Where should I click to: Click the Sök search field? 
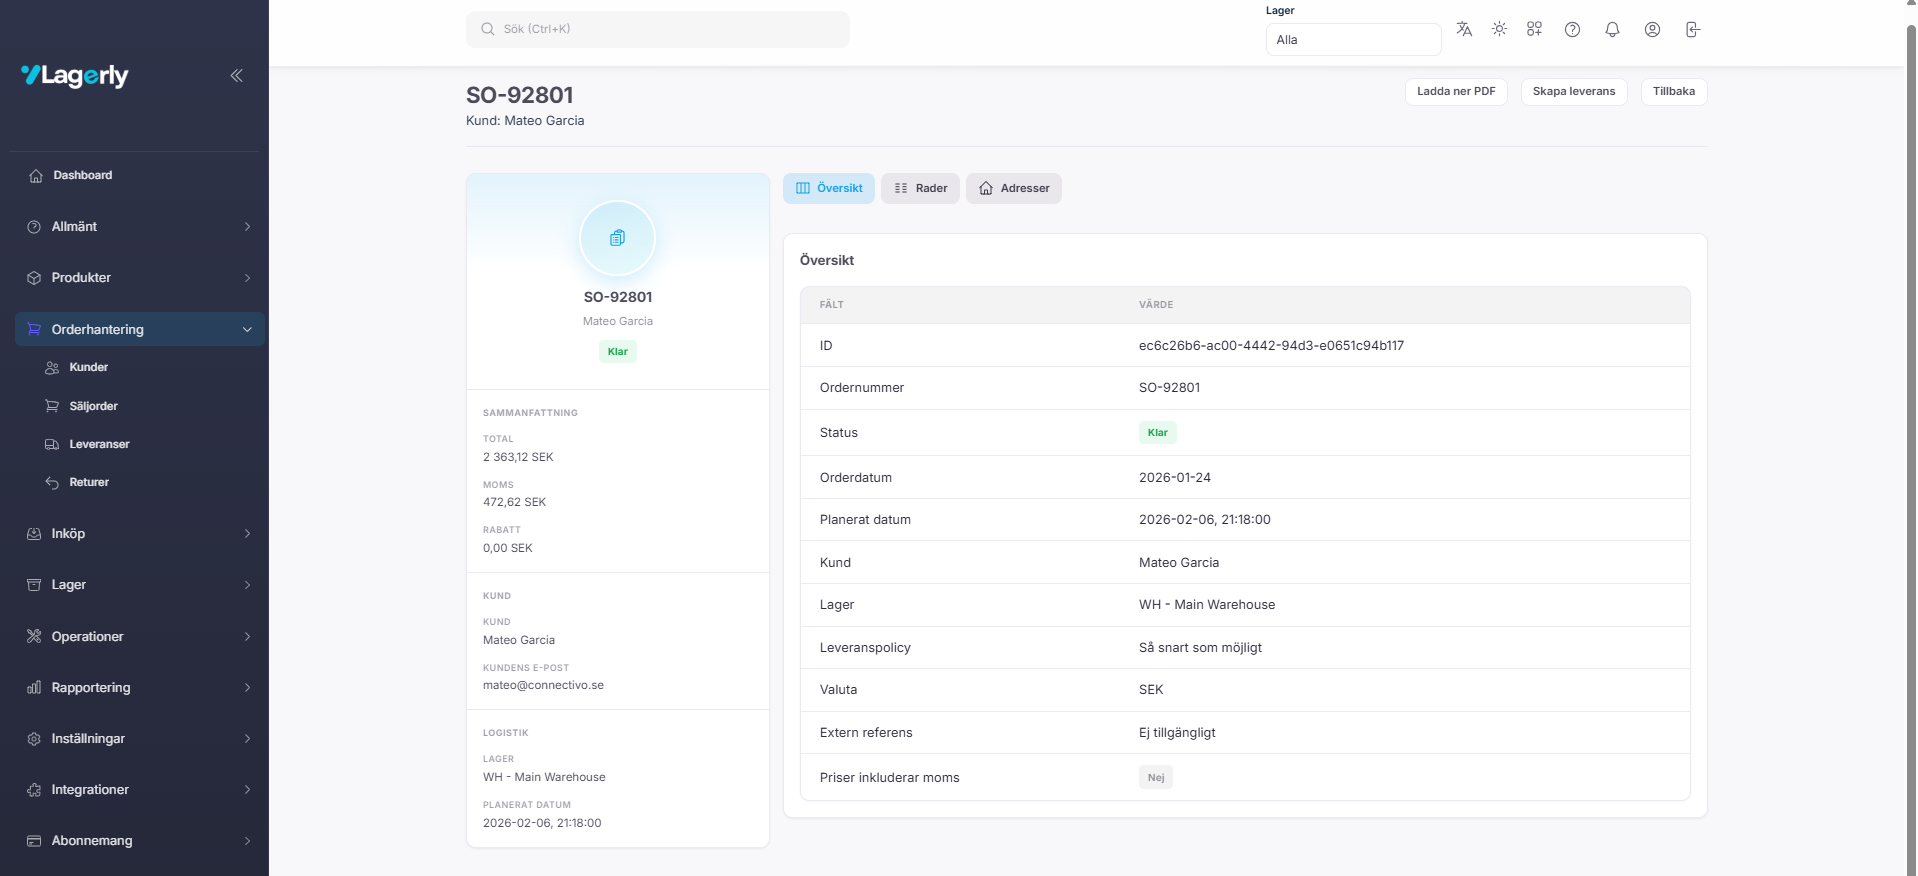657,29
